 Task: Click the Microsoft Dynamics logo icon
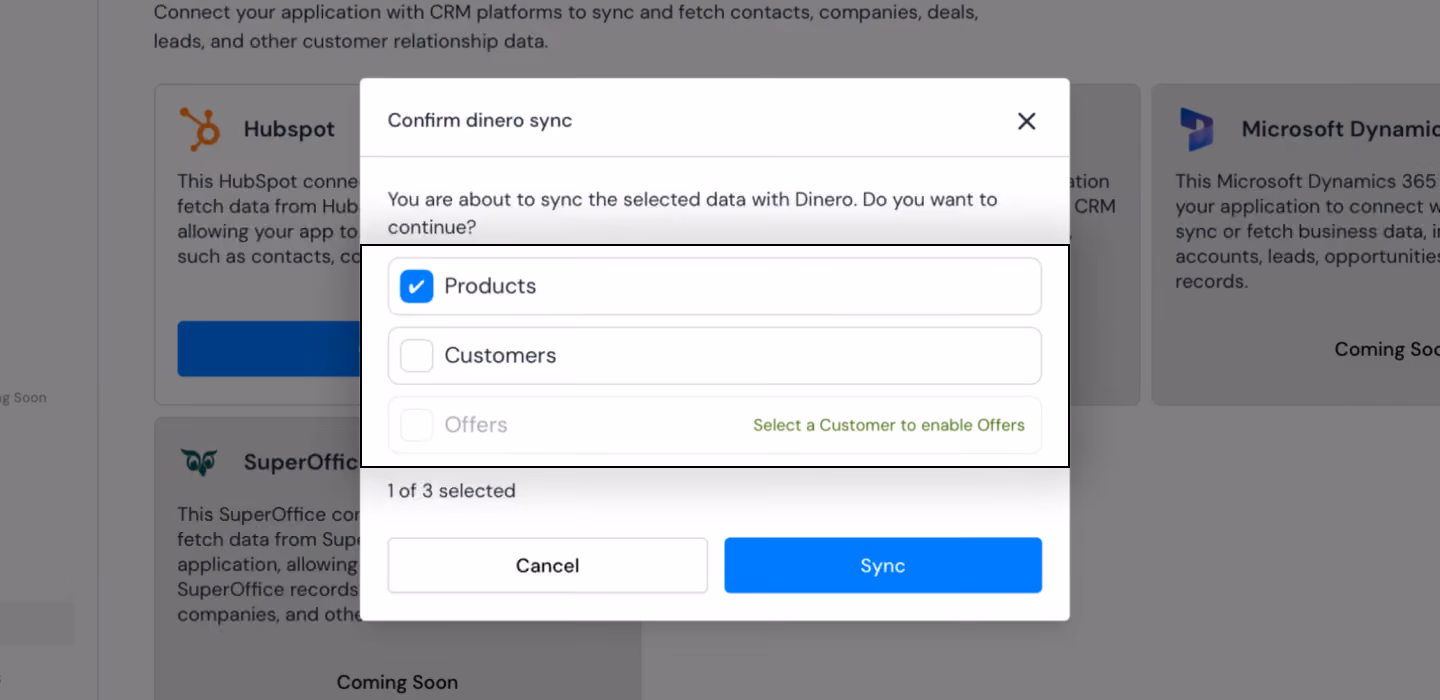click(1196, 129)
